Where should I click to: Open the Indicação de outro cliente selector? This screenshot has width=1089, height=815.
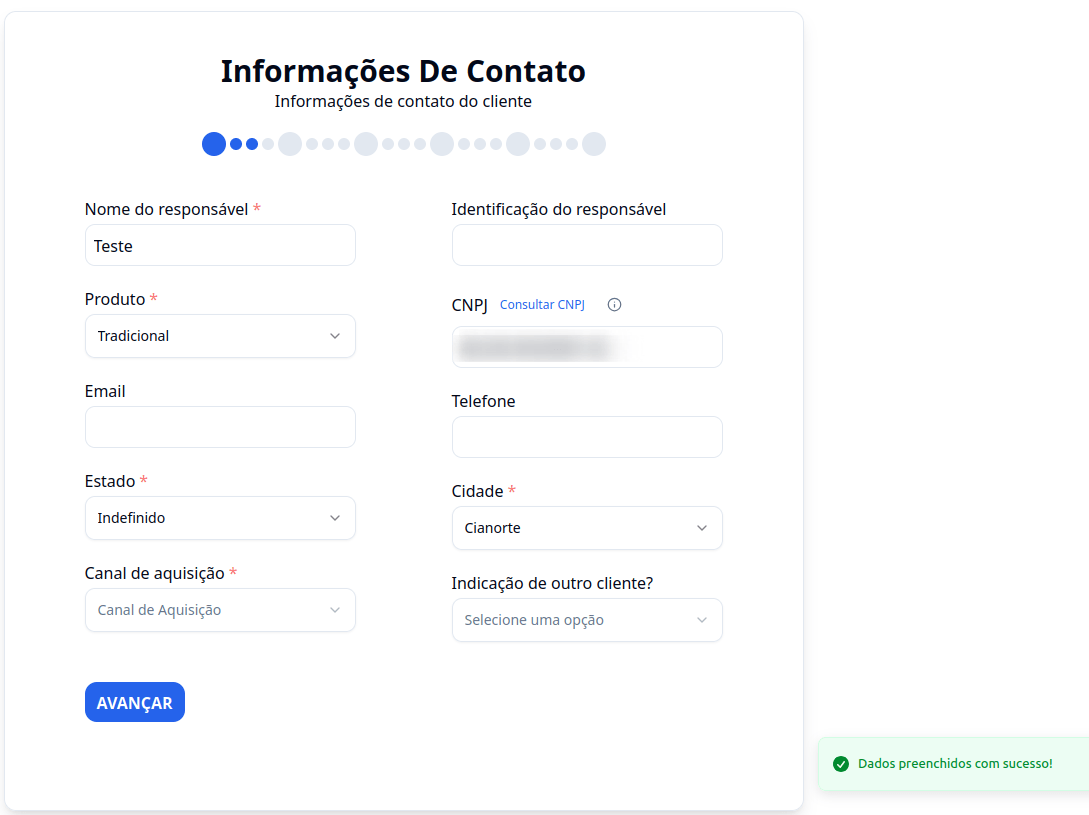coord(587,620)
